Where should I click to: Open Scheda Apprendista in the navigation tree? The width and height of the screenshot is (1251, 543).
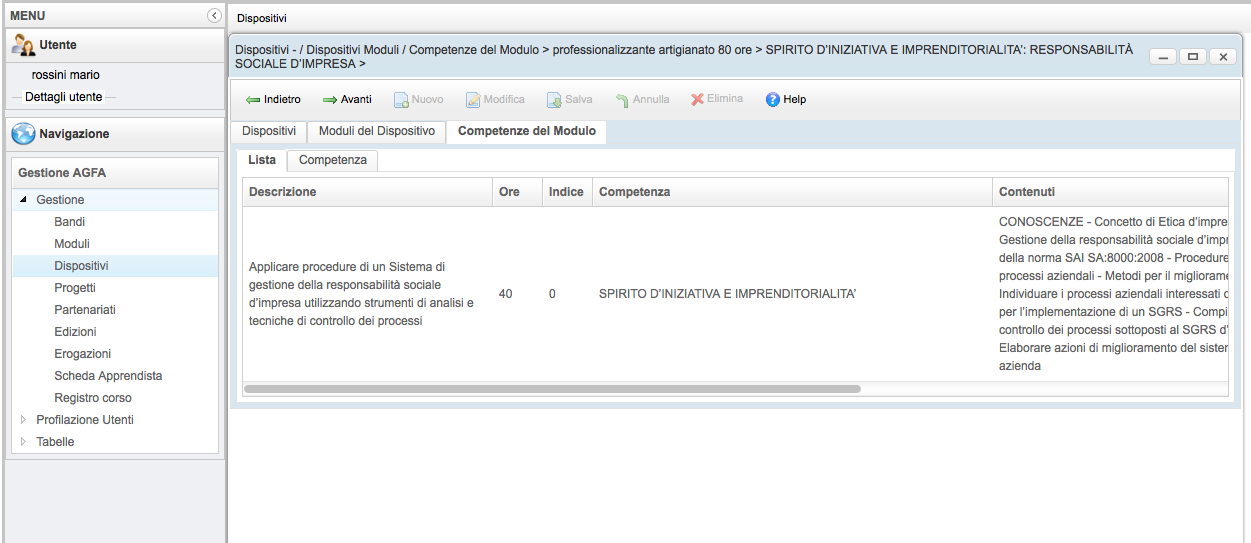tap(108, 376)
